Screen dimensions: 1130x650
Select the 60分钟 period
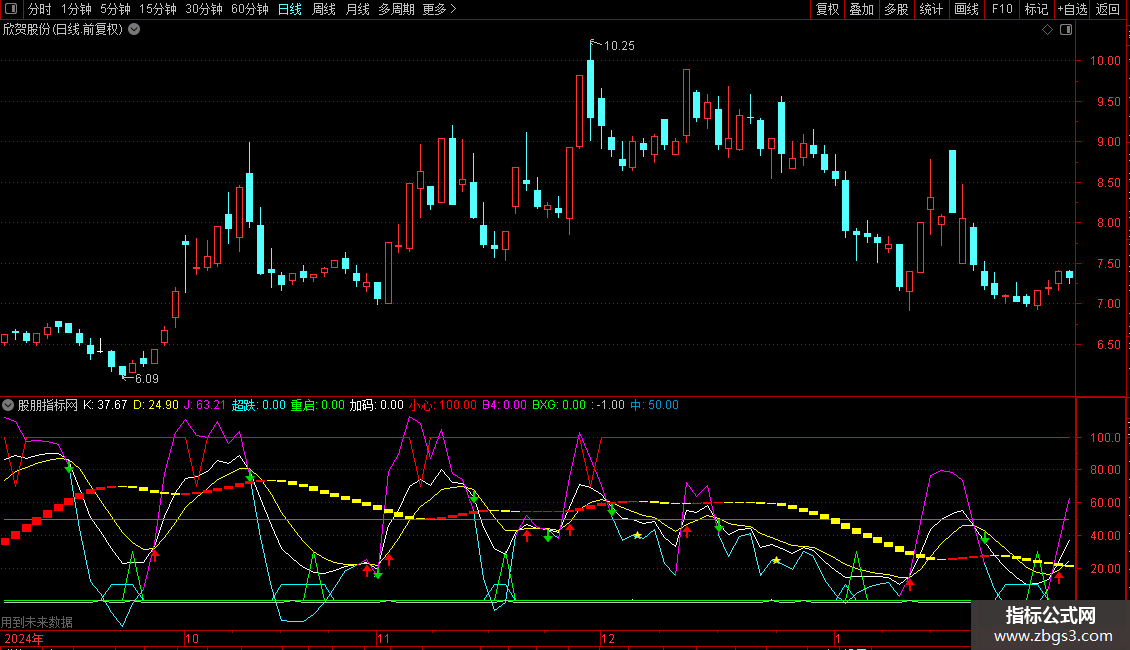click(x=250, y=9)
